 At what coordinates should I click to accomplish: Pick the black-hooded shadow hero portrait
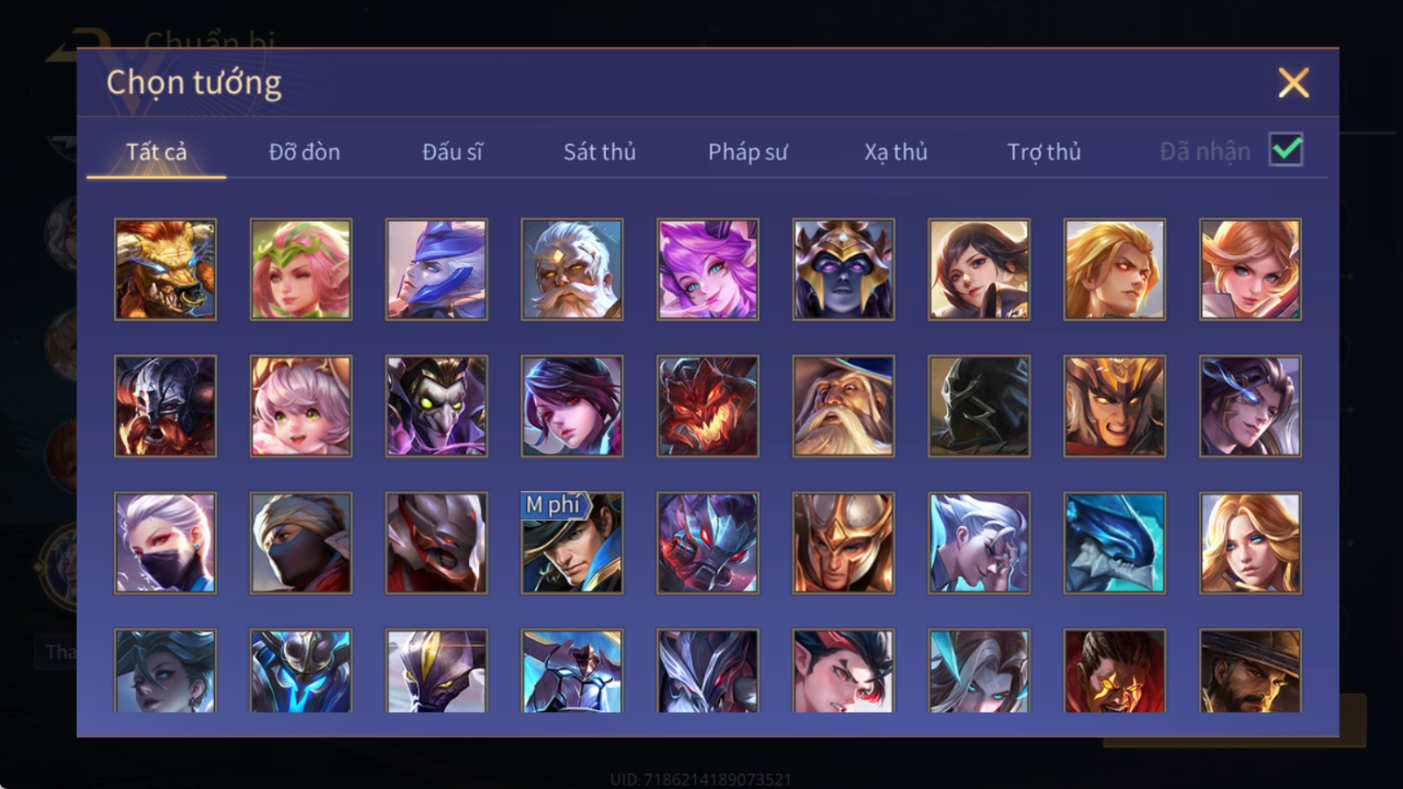(979, 407)
